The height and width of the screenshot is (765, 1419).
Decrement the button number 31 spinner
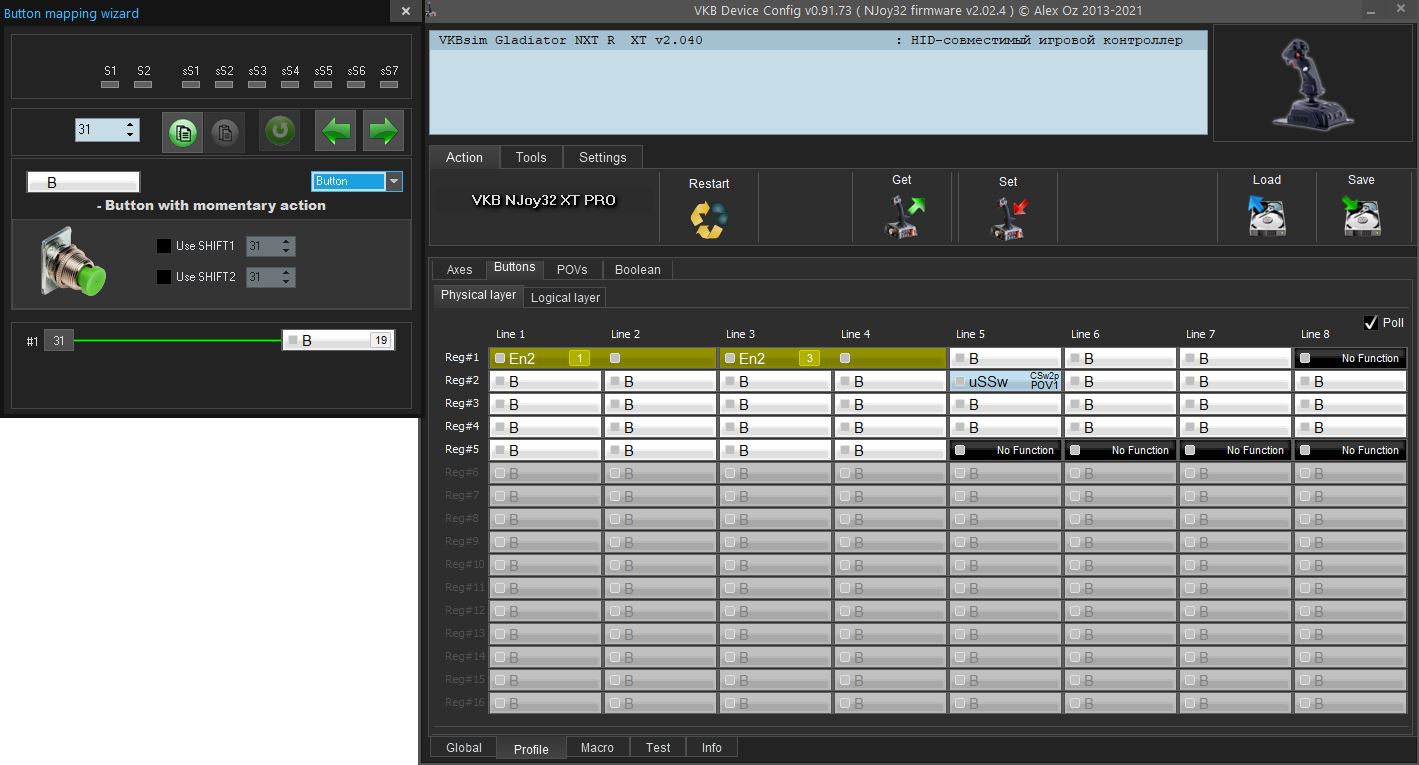pos(130,135)
